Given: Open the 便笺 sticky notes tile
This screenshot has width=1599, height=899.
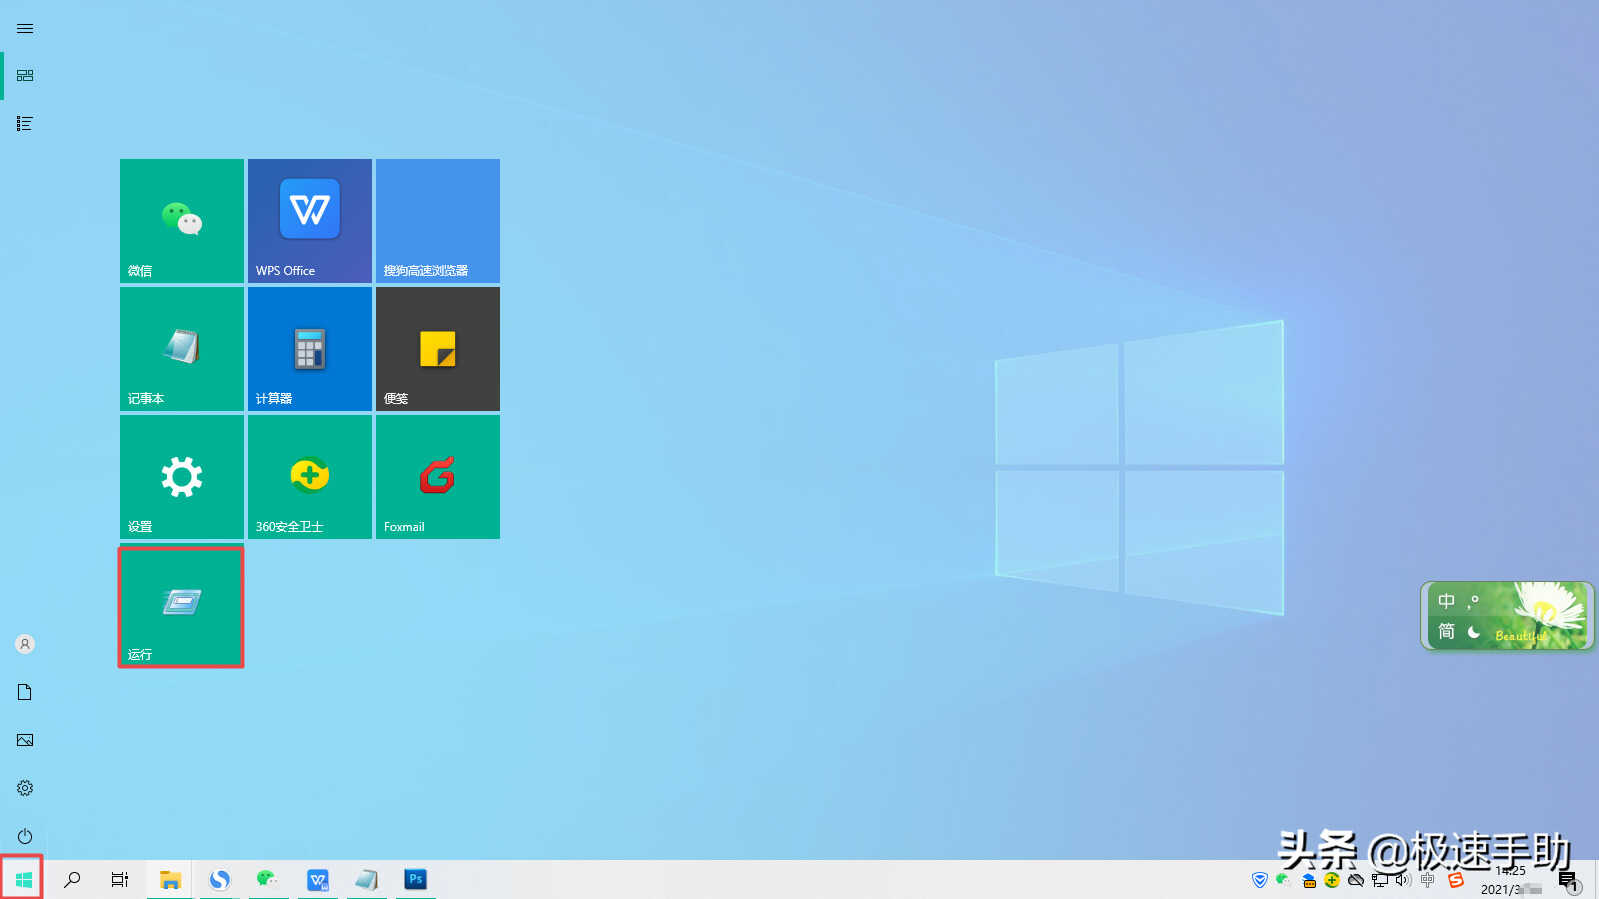Looking at the screenshot, I should coord(438,349).
